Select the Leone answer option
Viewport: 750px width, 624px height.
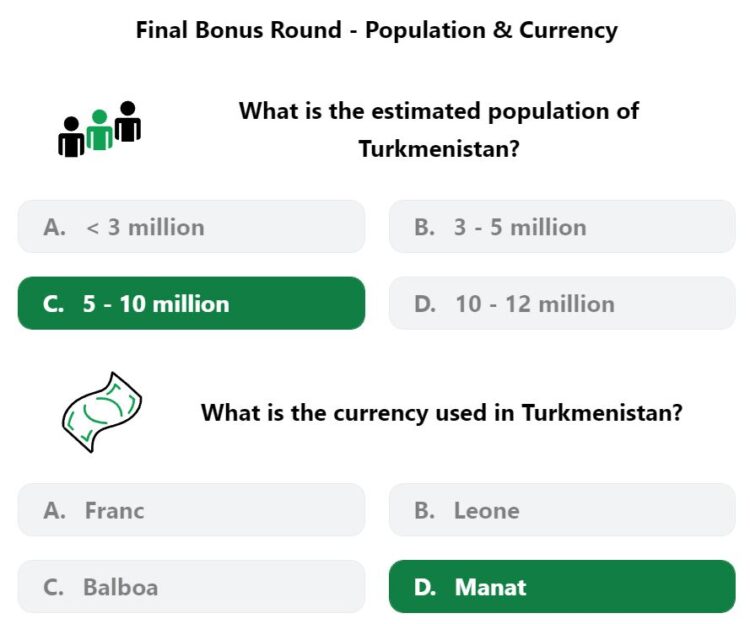click(562, 510)
